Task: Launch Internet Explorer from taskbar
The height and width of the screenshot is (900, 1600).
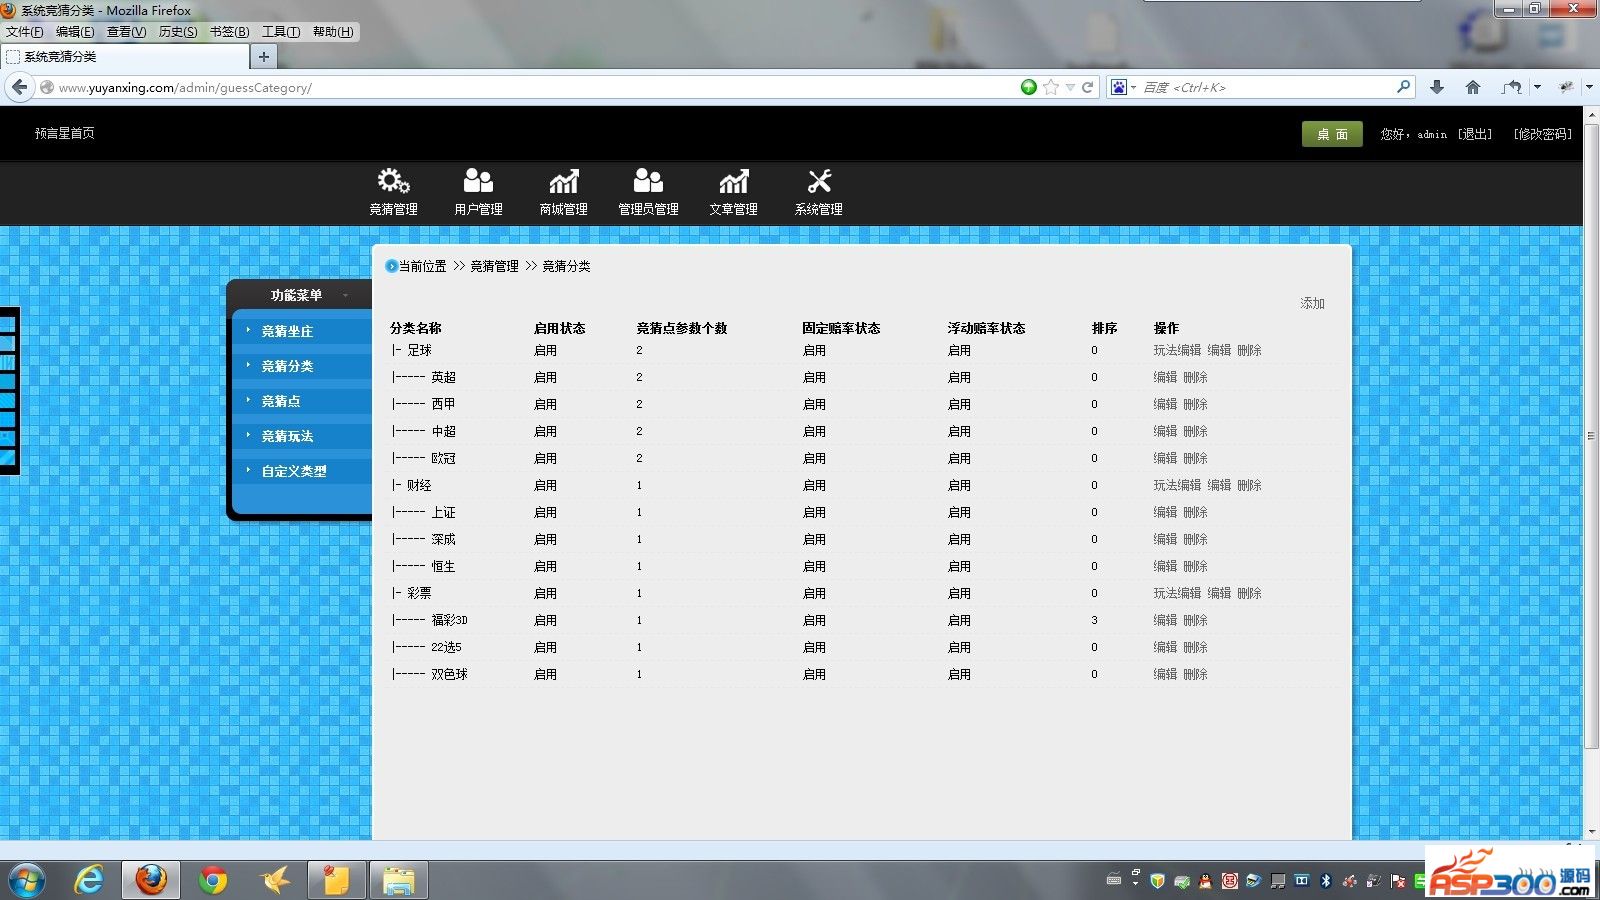Action: (89, 880)
